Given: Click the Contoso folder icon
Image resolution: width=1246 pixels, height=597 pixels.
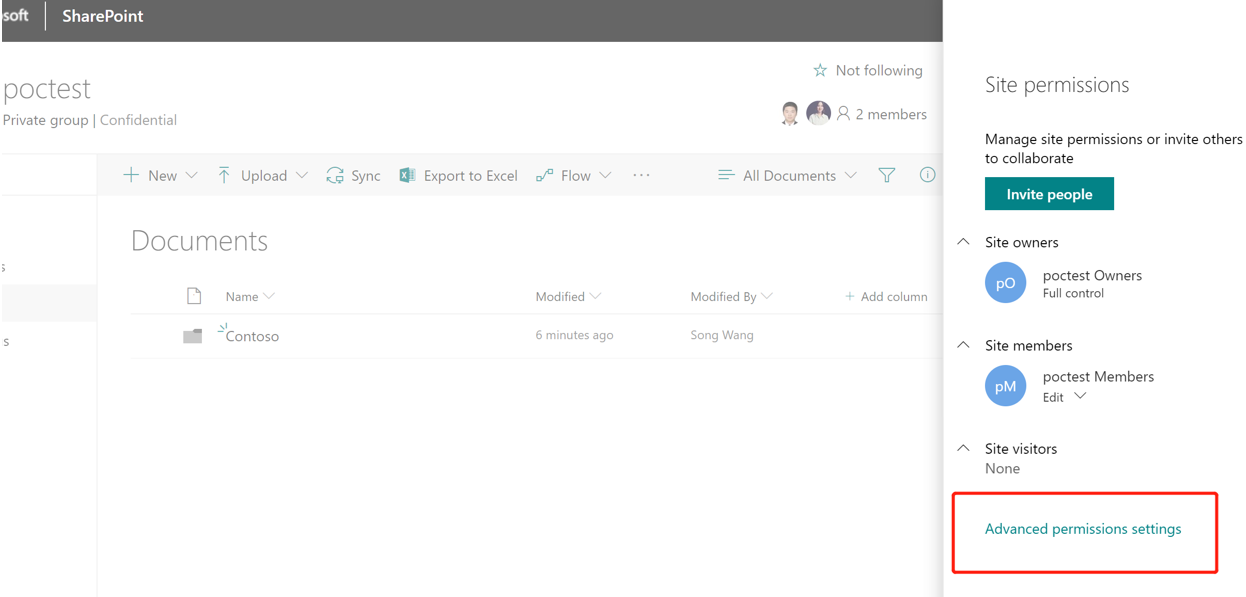Looking at the screenshot, I should [x=193, y=336].
